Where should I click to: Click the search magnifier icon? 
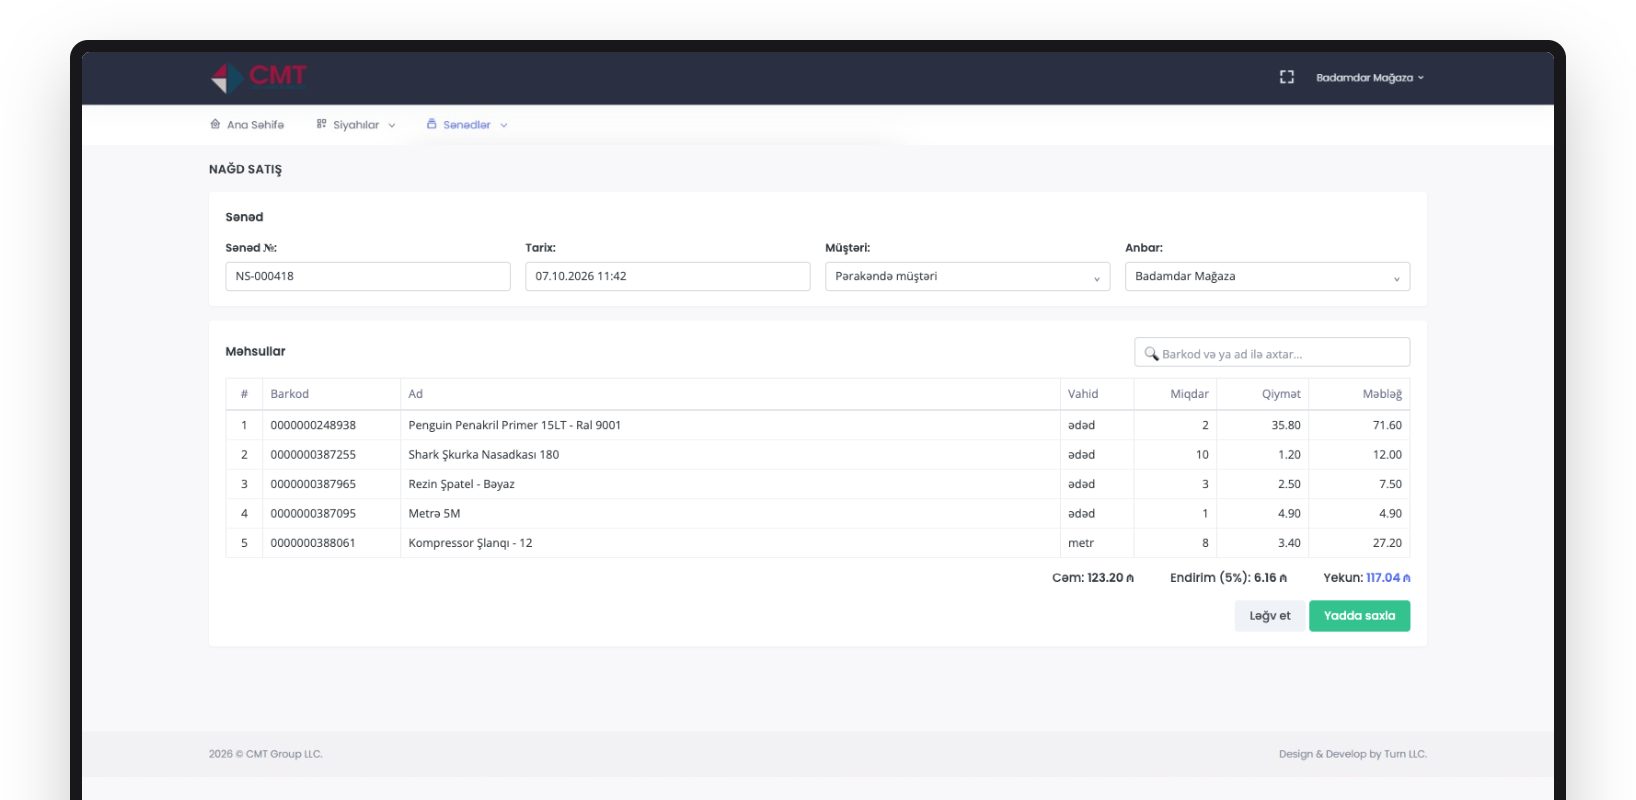tap(1151, 353)
